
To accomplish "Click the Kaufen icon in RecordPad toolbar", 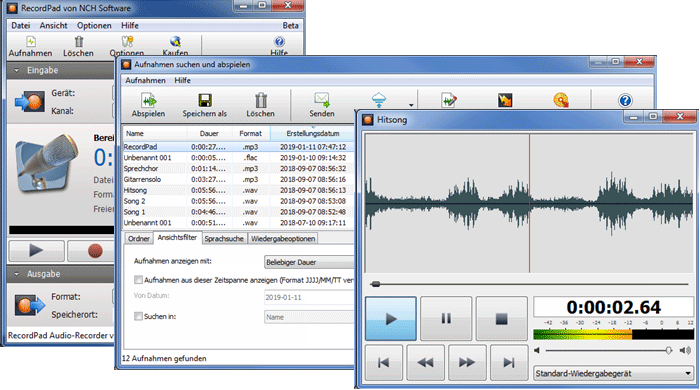I will click(x=175, y=42).
